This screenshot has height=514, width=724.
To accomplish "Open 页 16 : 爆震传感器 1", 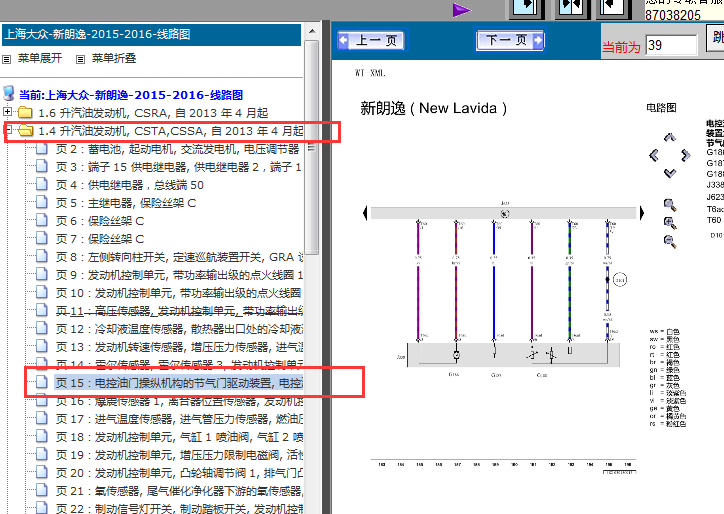I will click(x=179, y=401).
